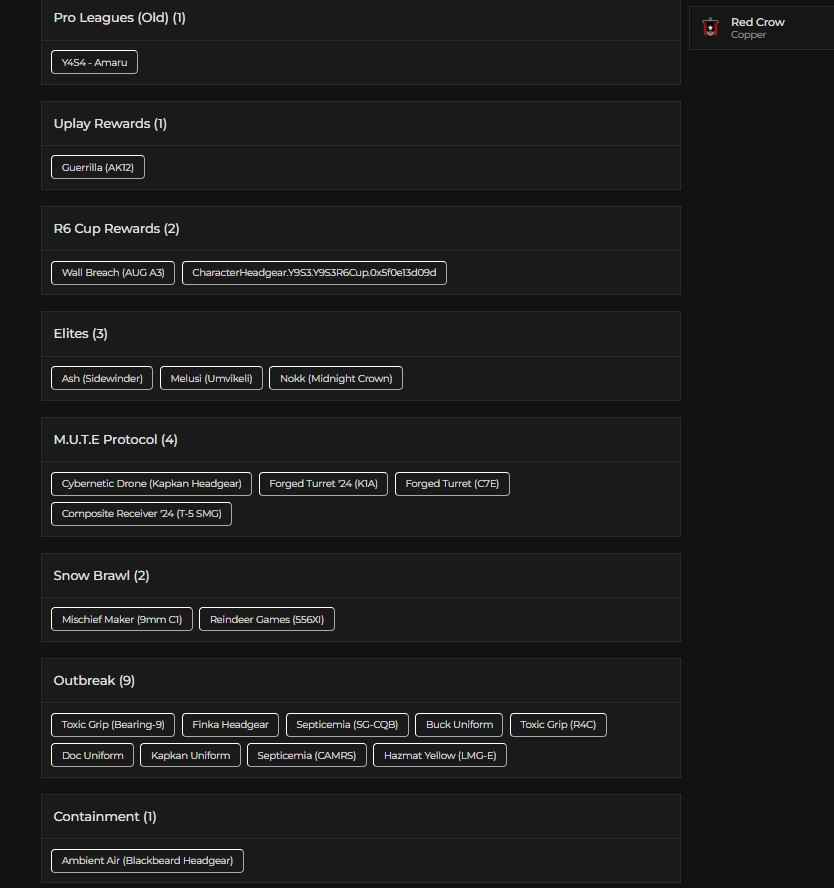
Task: Choose the Melusi (Umvikeli) elite tag
Action: pyautogui.click(x=212, y=378)
